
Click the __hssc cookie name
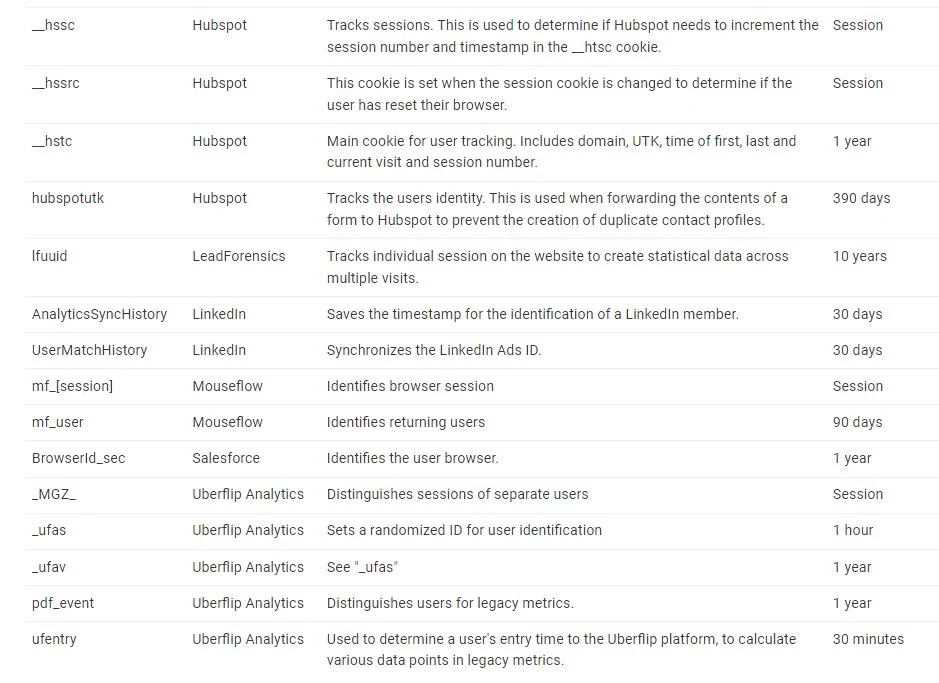click(x=53, y=25)
